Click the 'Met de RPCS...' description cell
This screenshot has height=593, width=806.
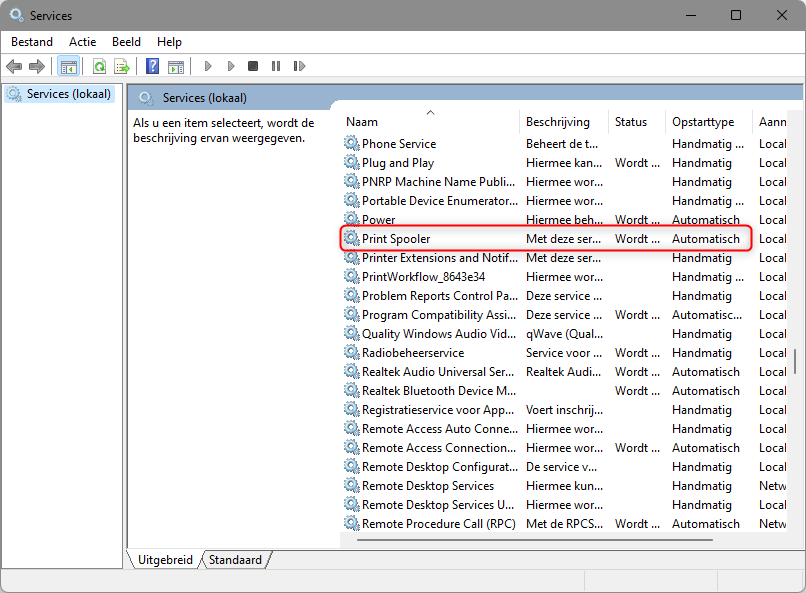point(564,524)
